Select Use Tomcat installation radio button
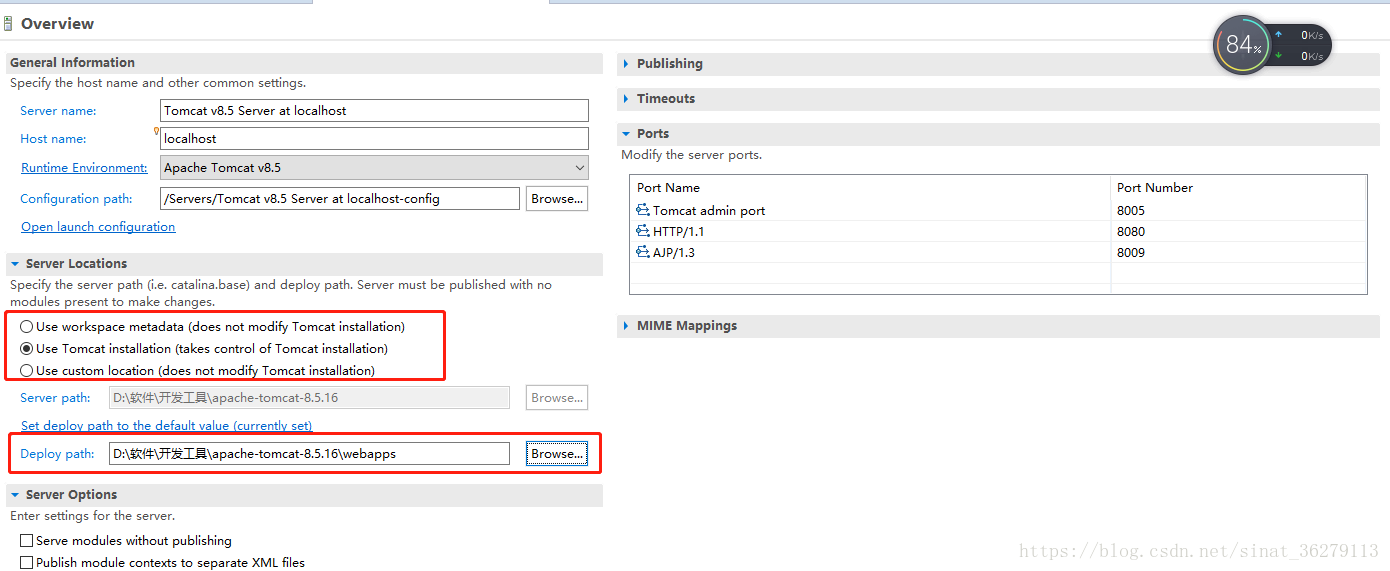Screen dimensions: 1390x571 [x=27, y=348]
